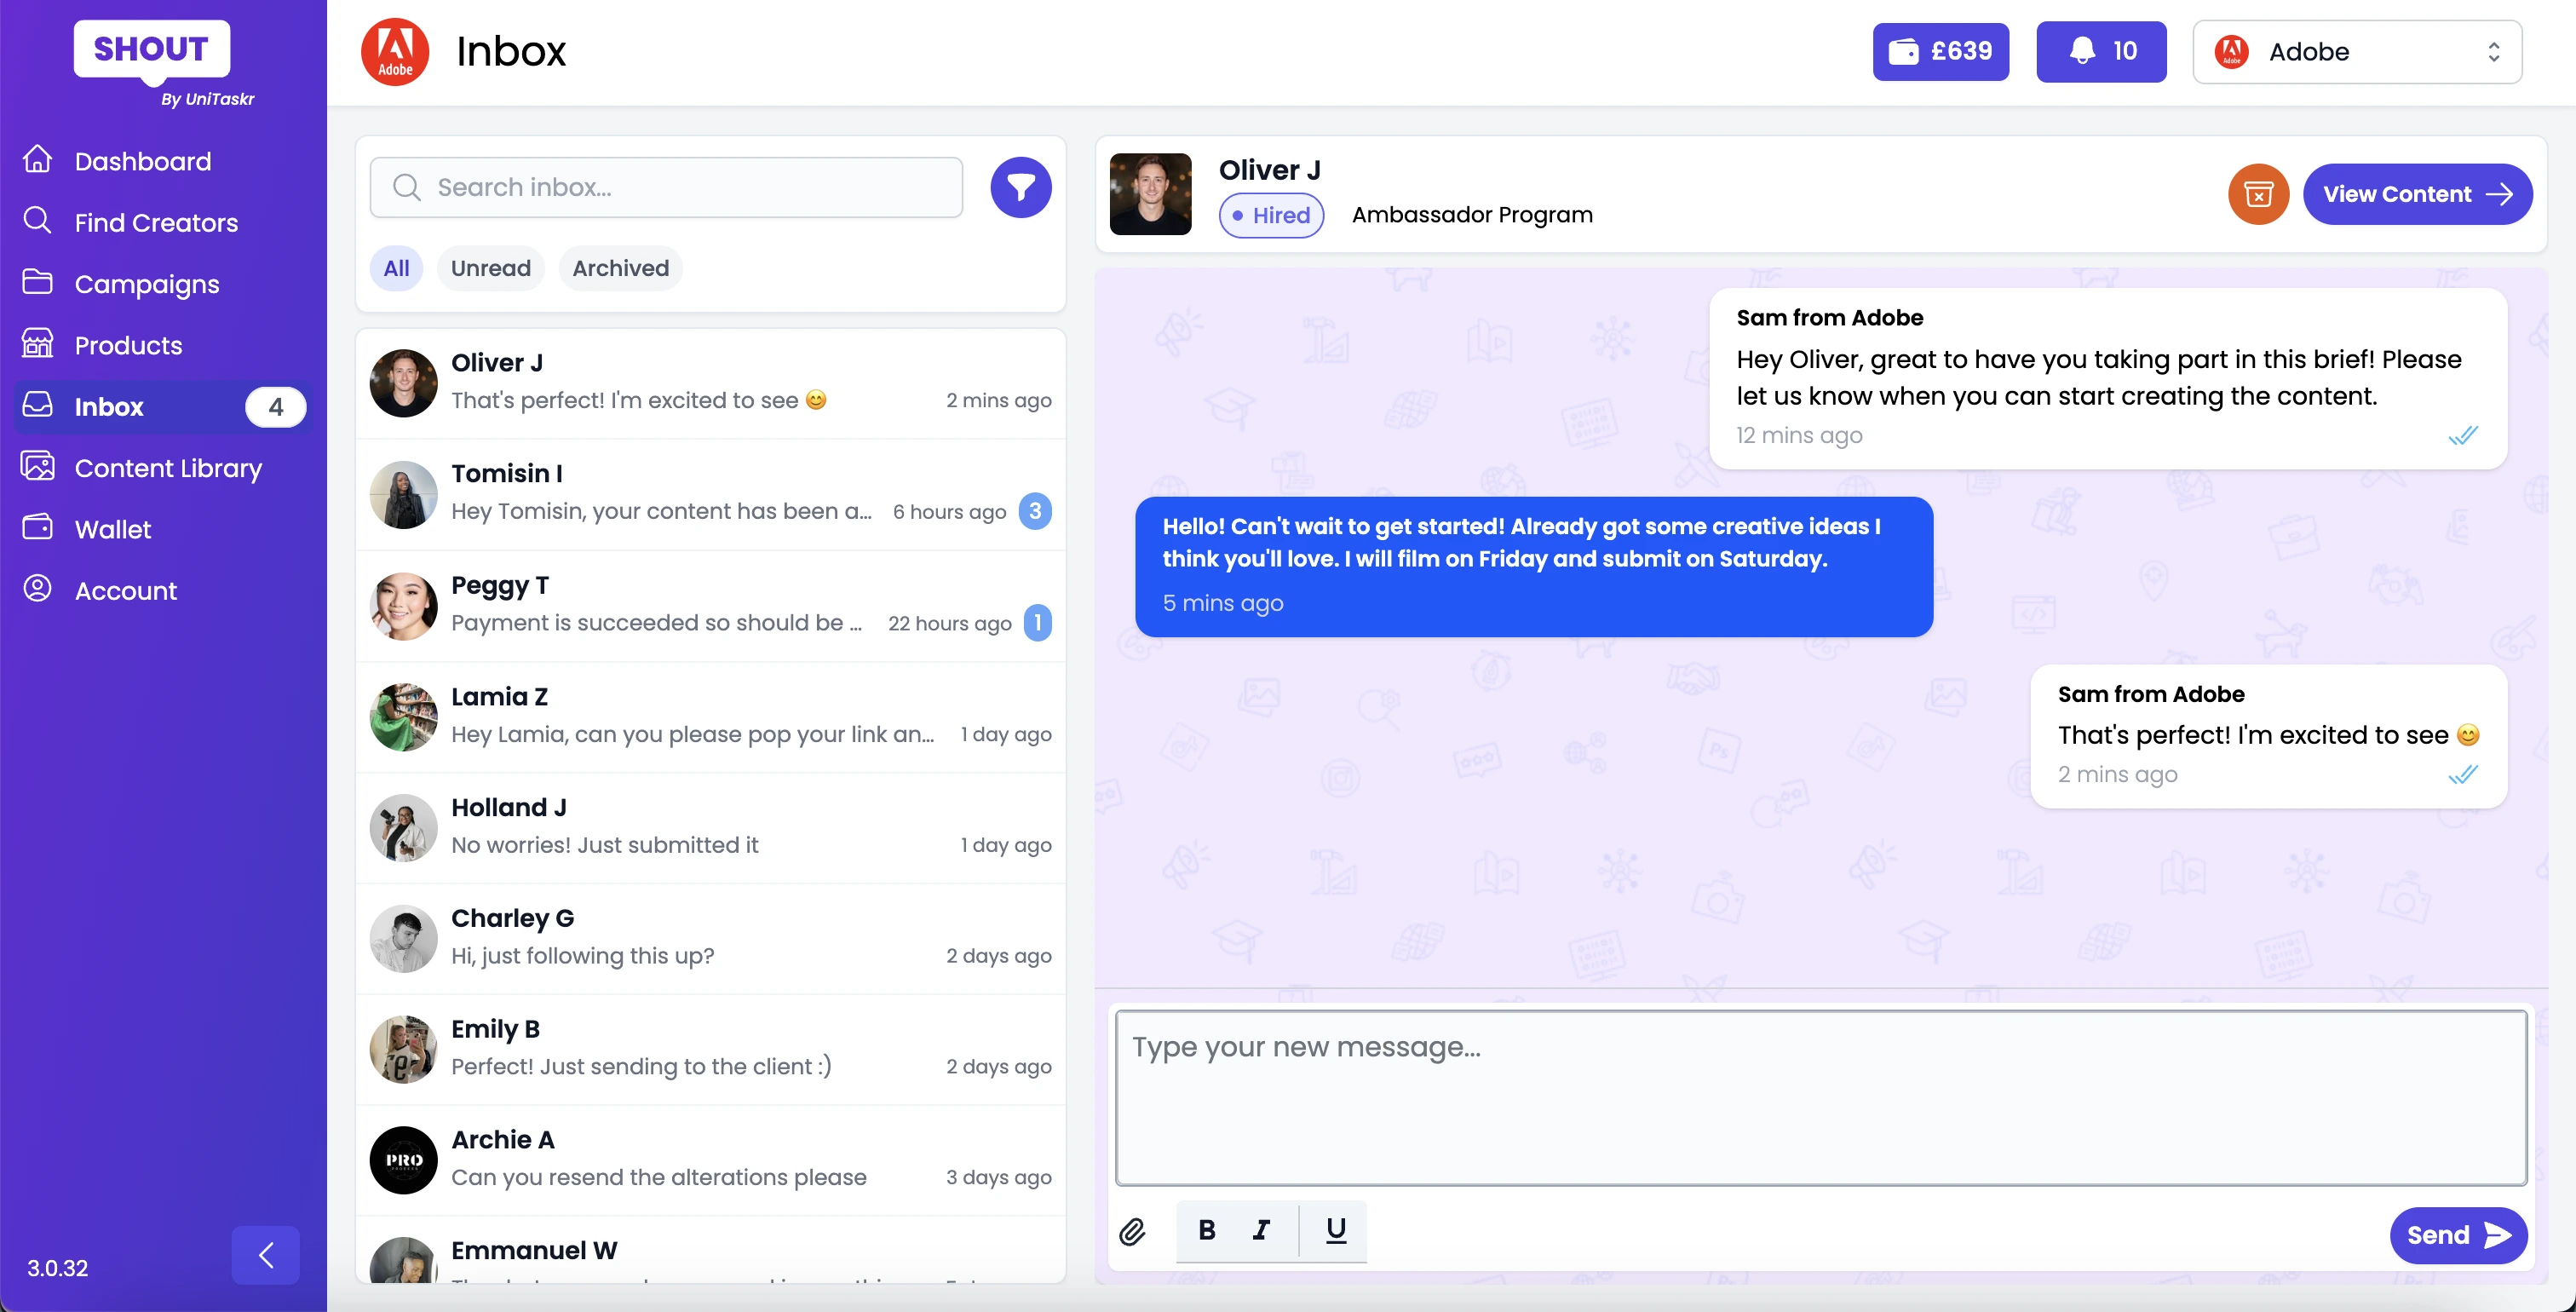Open Find Creators in the sidebar

pos(156,222)
